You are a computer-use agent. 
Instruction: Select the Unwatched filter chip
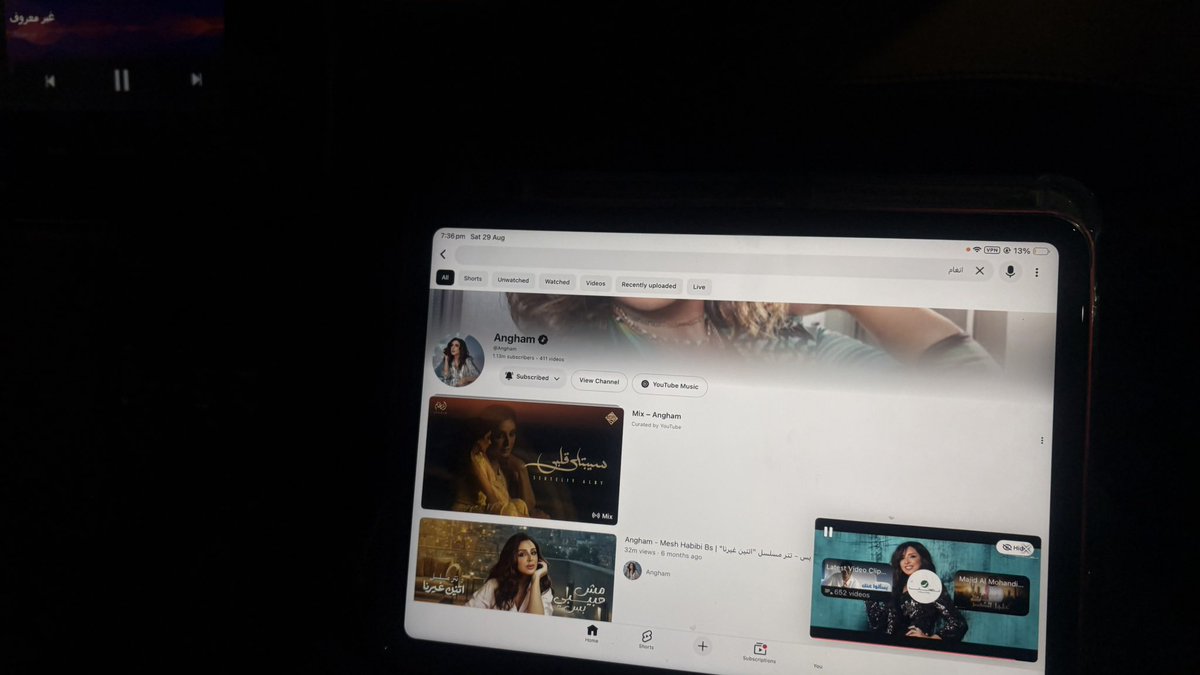pyautogui.click(x=513, y=280)
